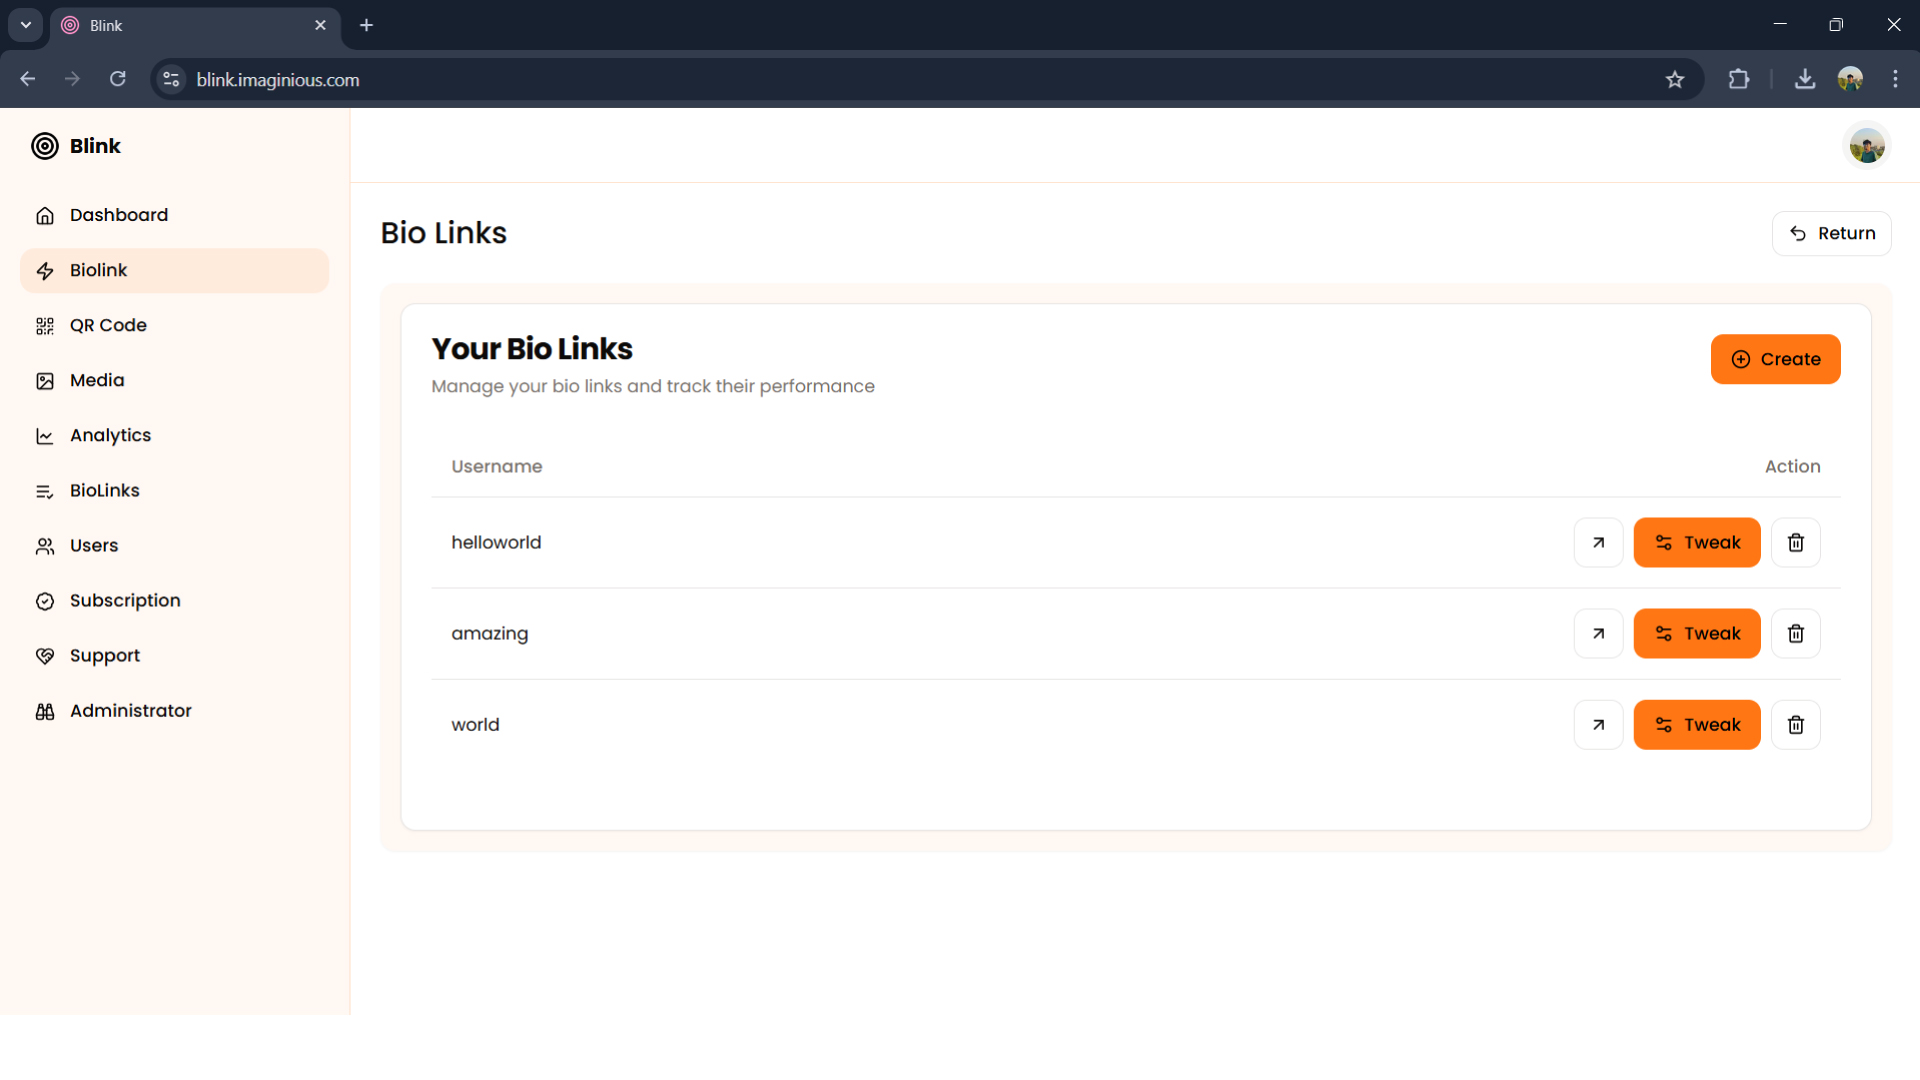The width and height of the screenshot is (1920, 1080).
Task: Select the Dashboard icon in sidebar
Action: click(45, 215)
